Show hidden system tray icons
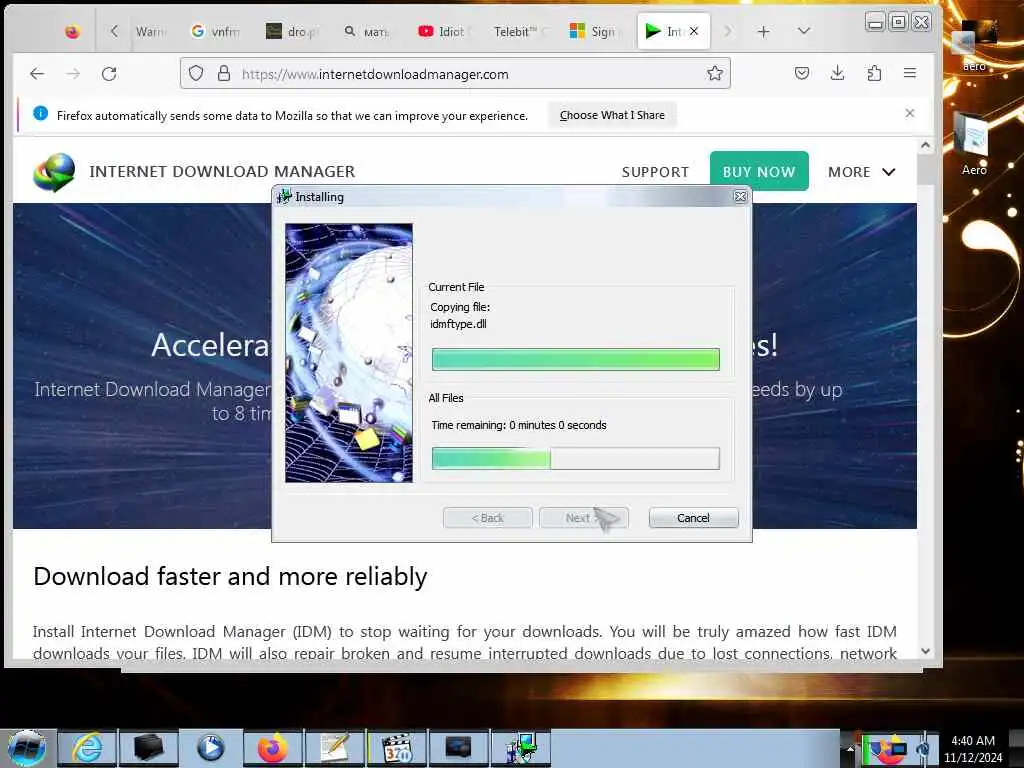The width and height of the screenshot is (1024, 768). (850, 748)
